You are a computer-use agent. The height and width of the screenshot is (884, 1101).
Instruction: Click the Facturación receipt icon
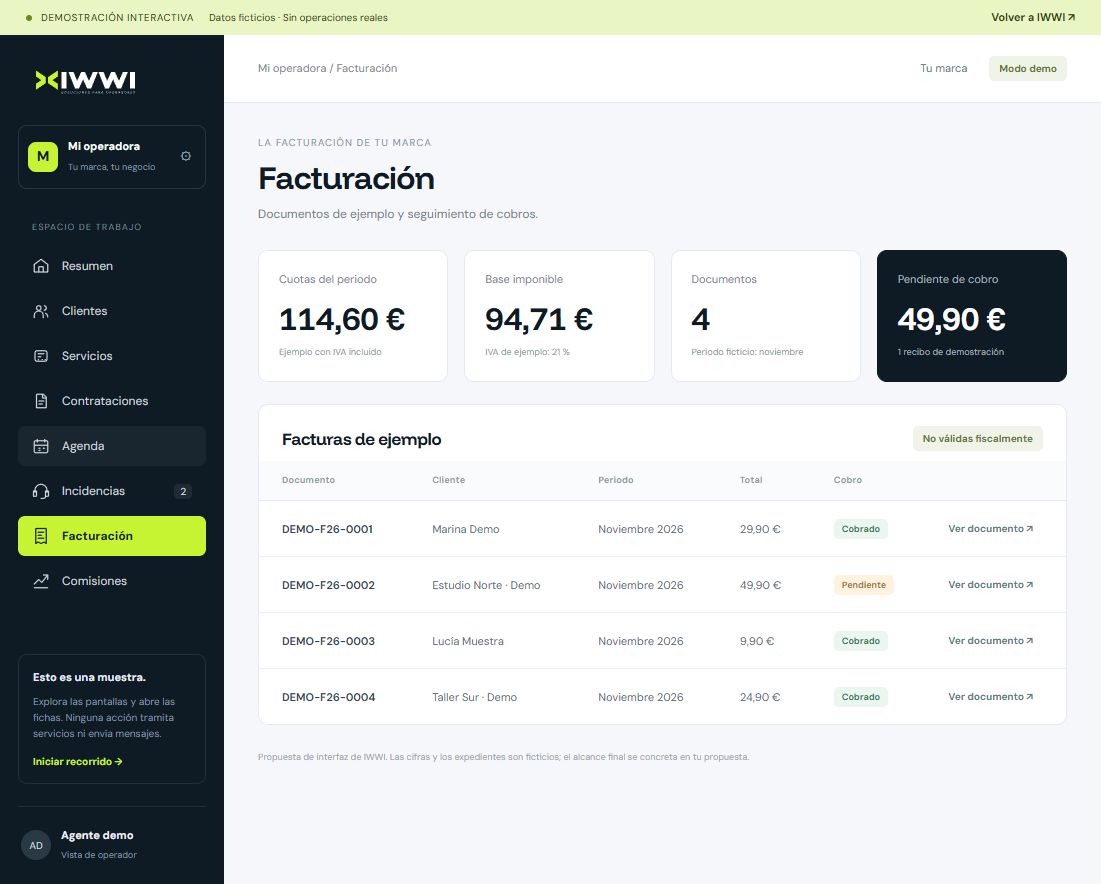[41, 536]
